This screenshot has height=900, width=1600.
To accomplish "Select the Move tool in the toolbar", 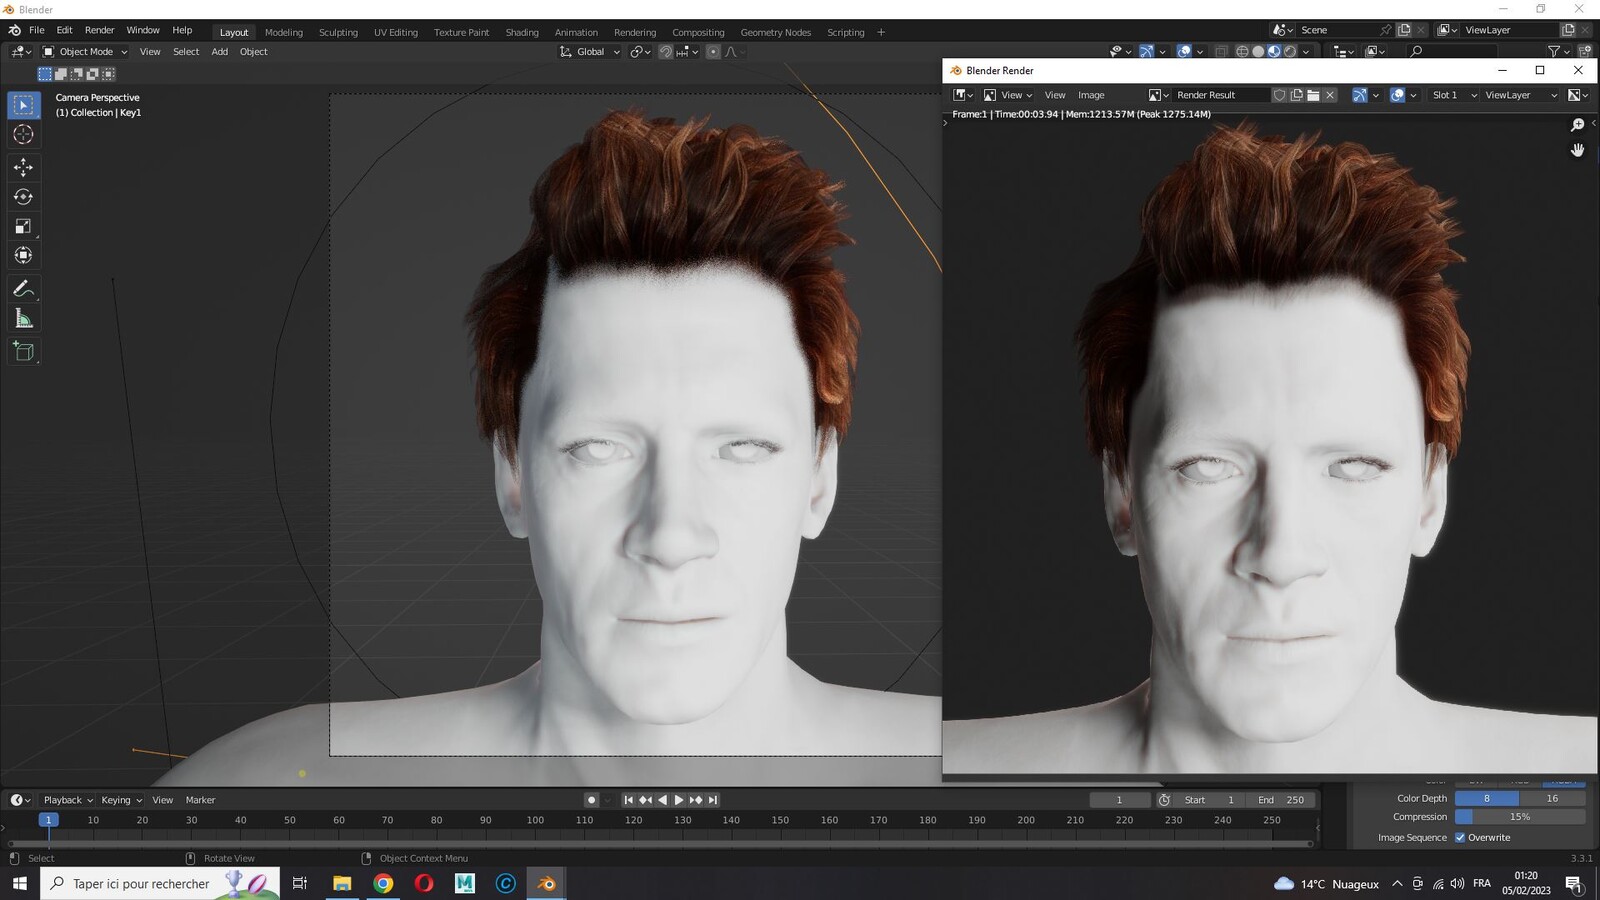I will 24,167.
